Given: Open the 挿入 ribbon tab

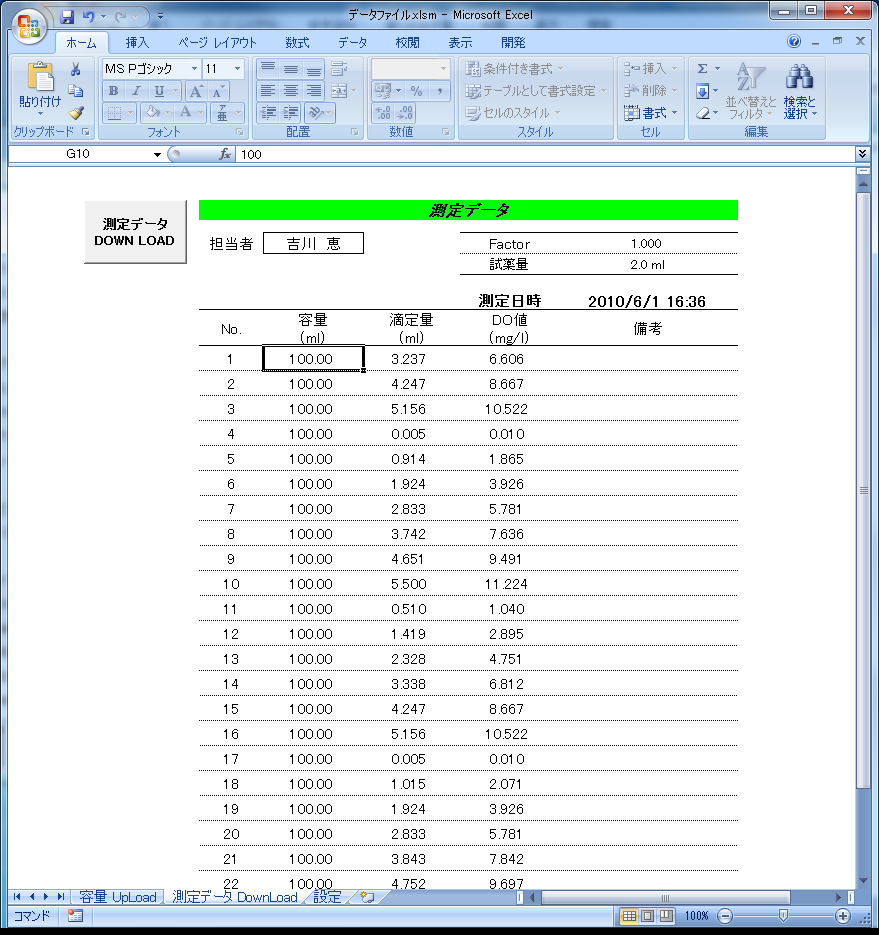Looking at the screenshot, I should 137,43.
